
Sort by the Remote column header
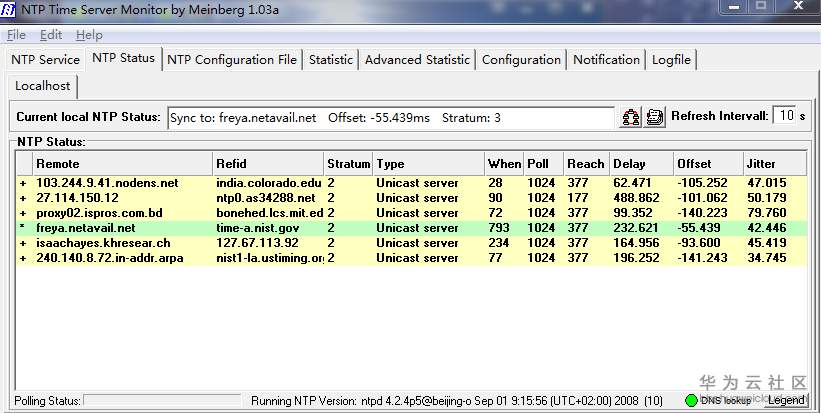[123, 164]
